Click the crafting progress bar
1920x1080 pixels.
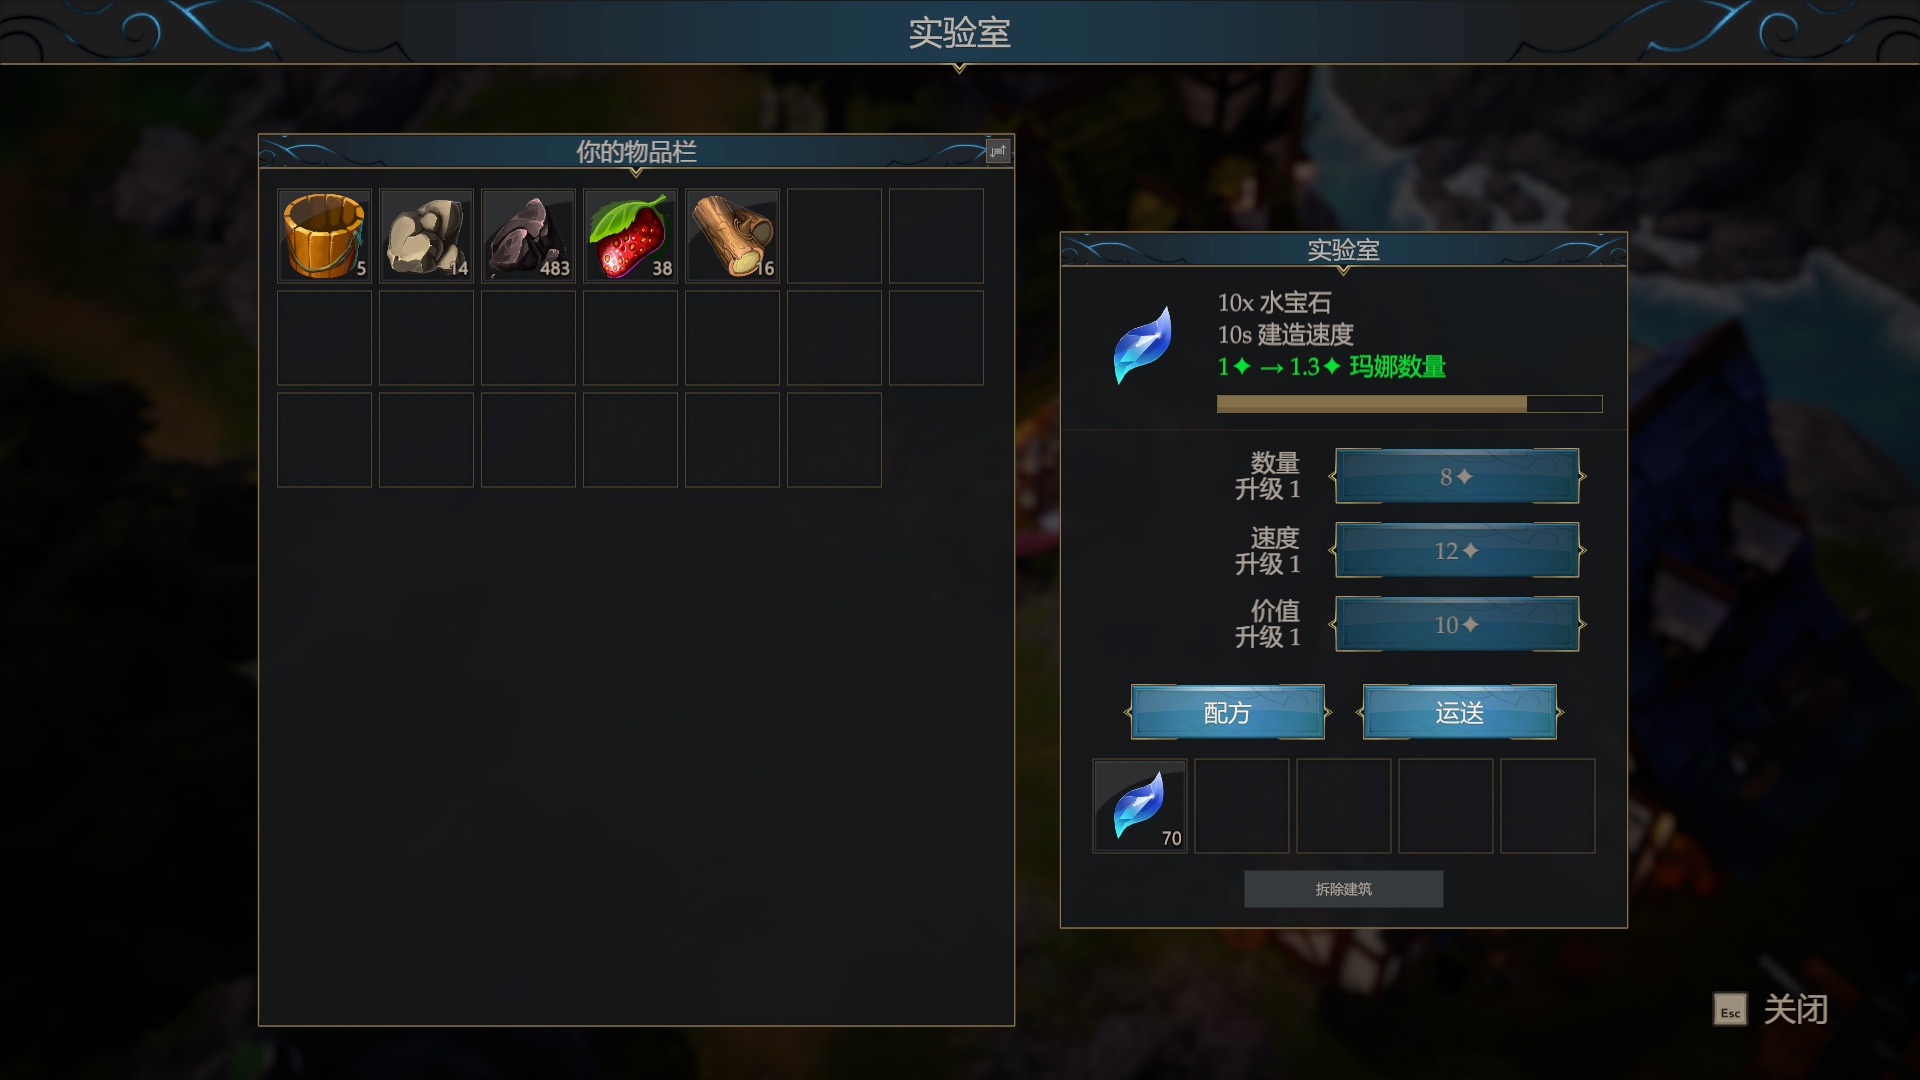(x=1409, y=404)
